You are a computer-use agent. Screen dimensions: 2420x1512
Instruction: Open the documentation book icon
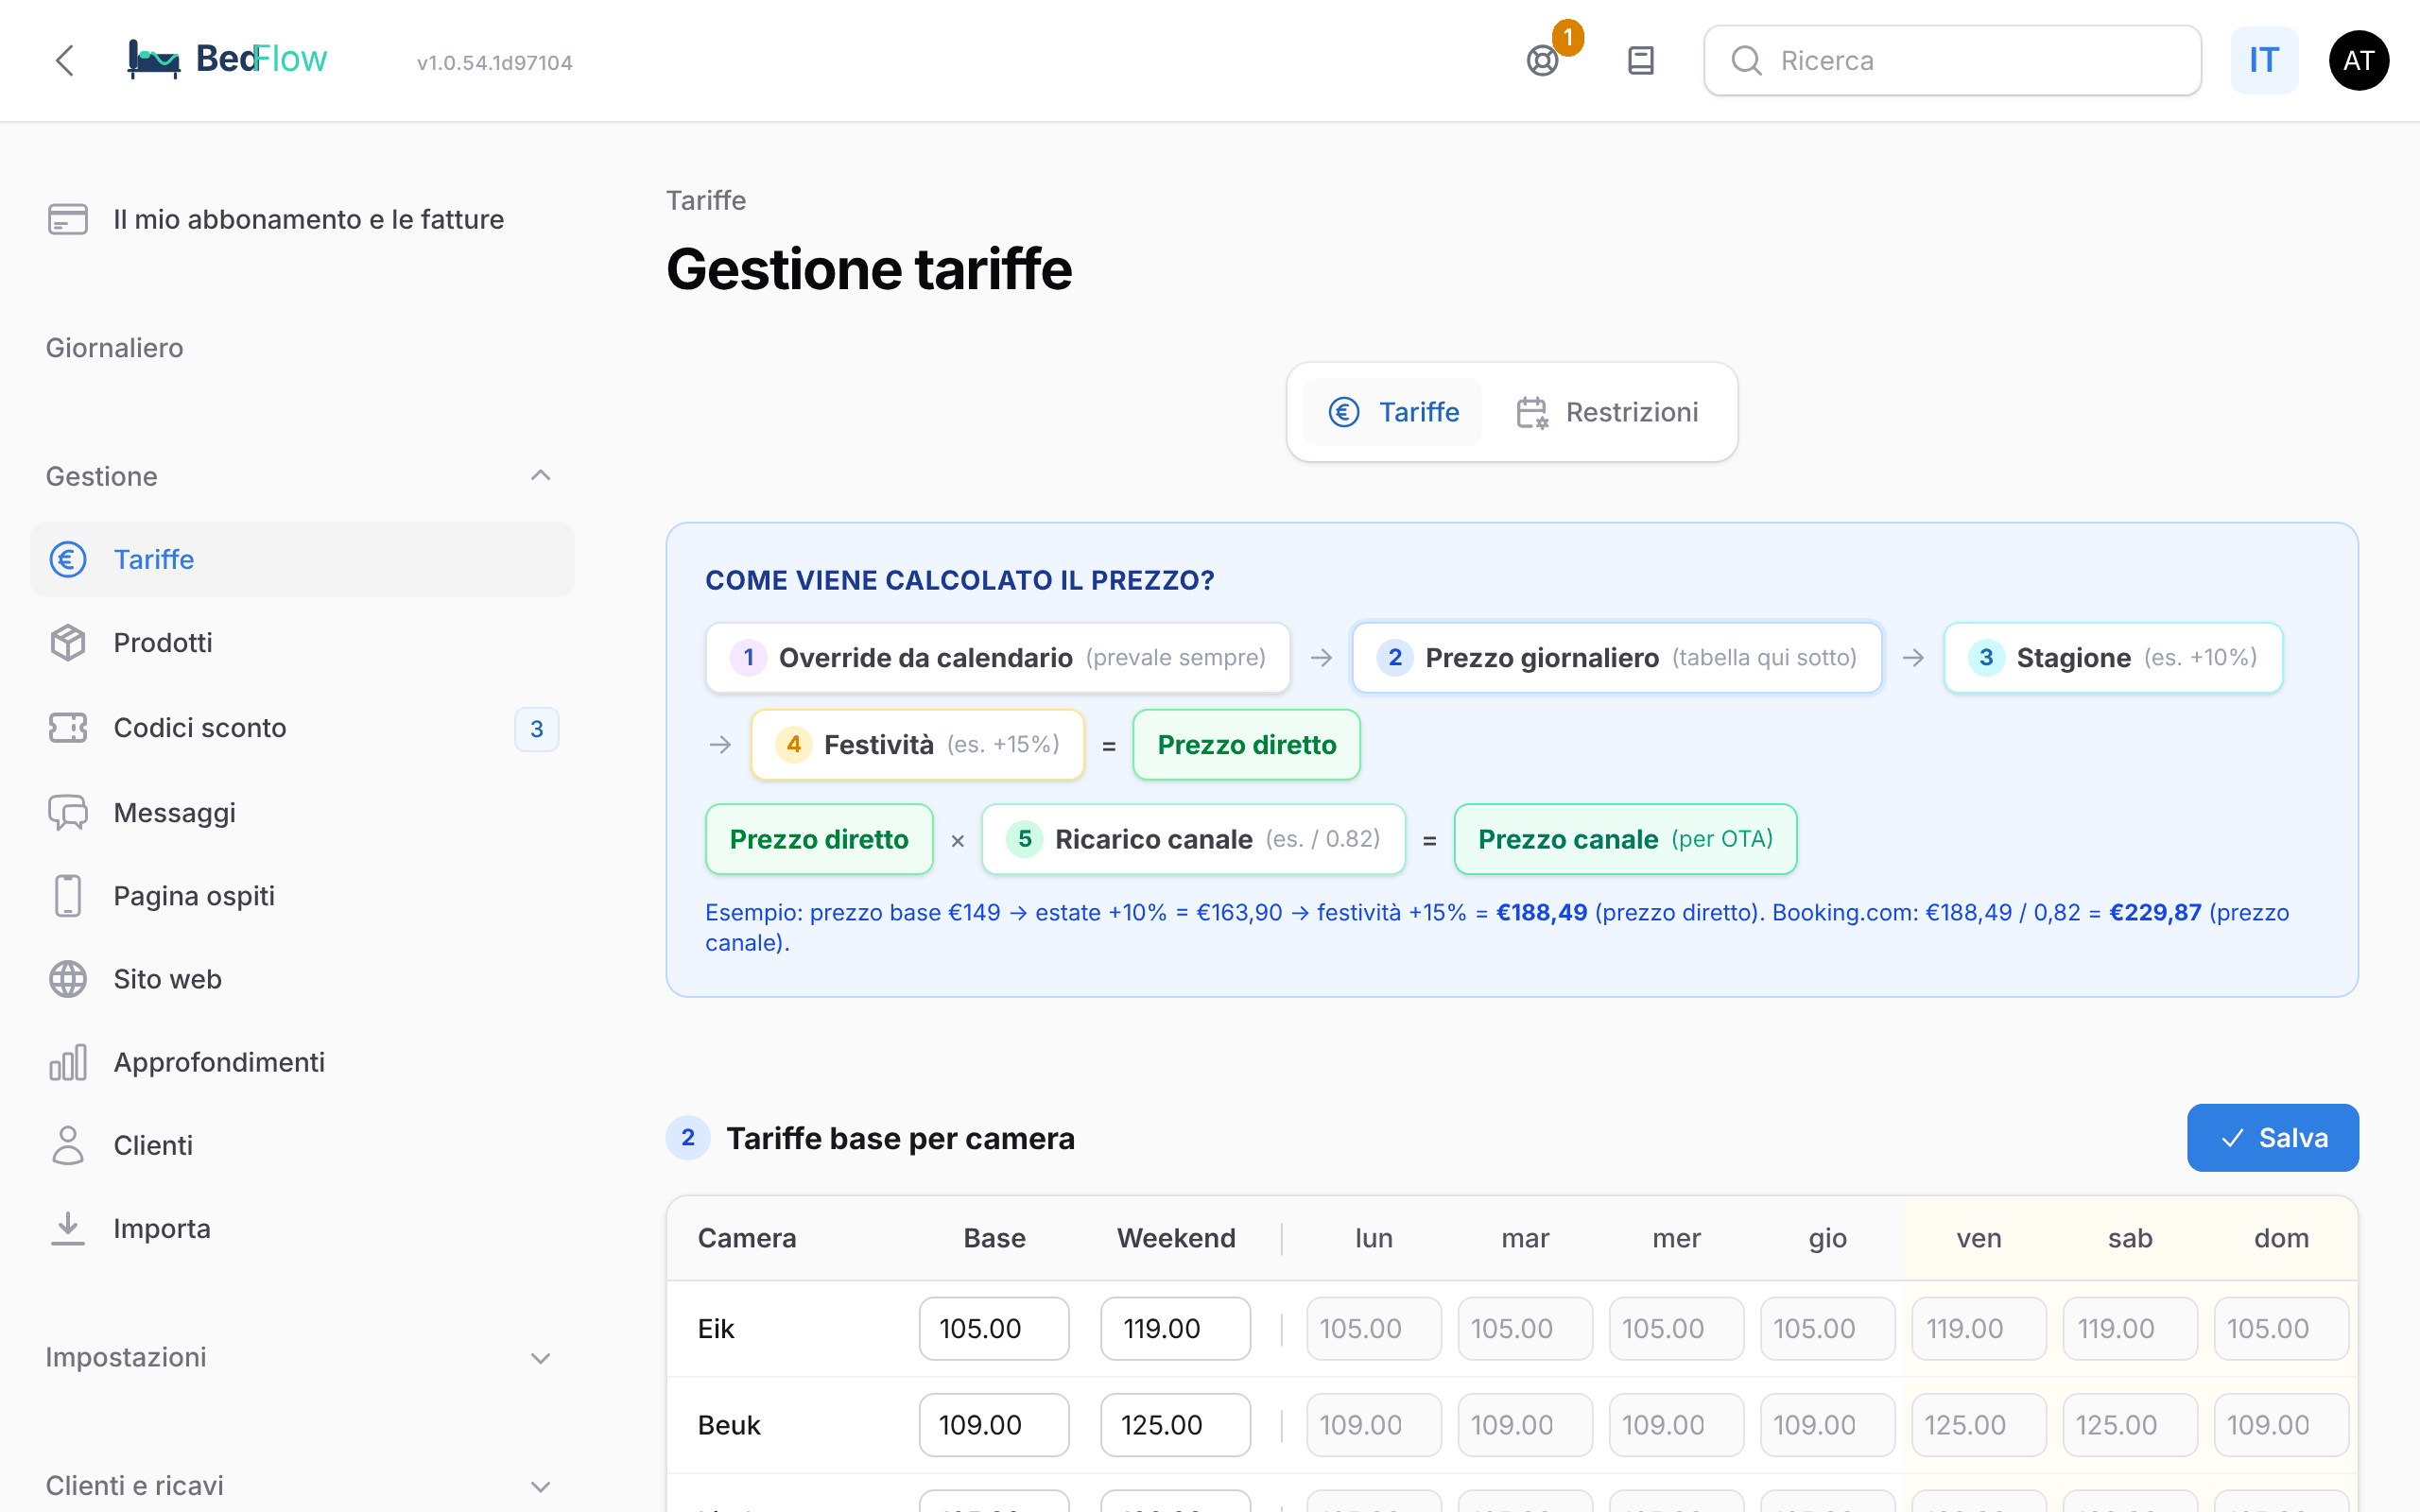point(1641,61)
